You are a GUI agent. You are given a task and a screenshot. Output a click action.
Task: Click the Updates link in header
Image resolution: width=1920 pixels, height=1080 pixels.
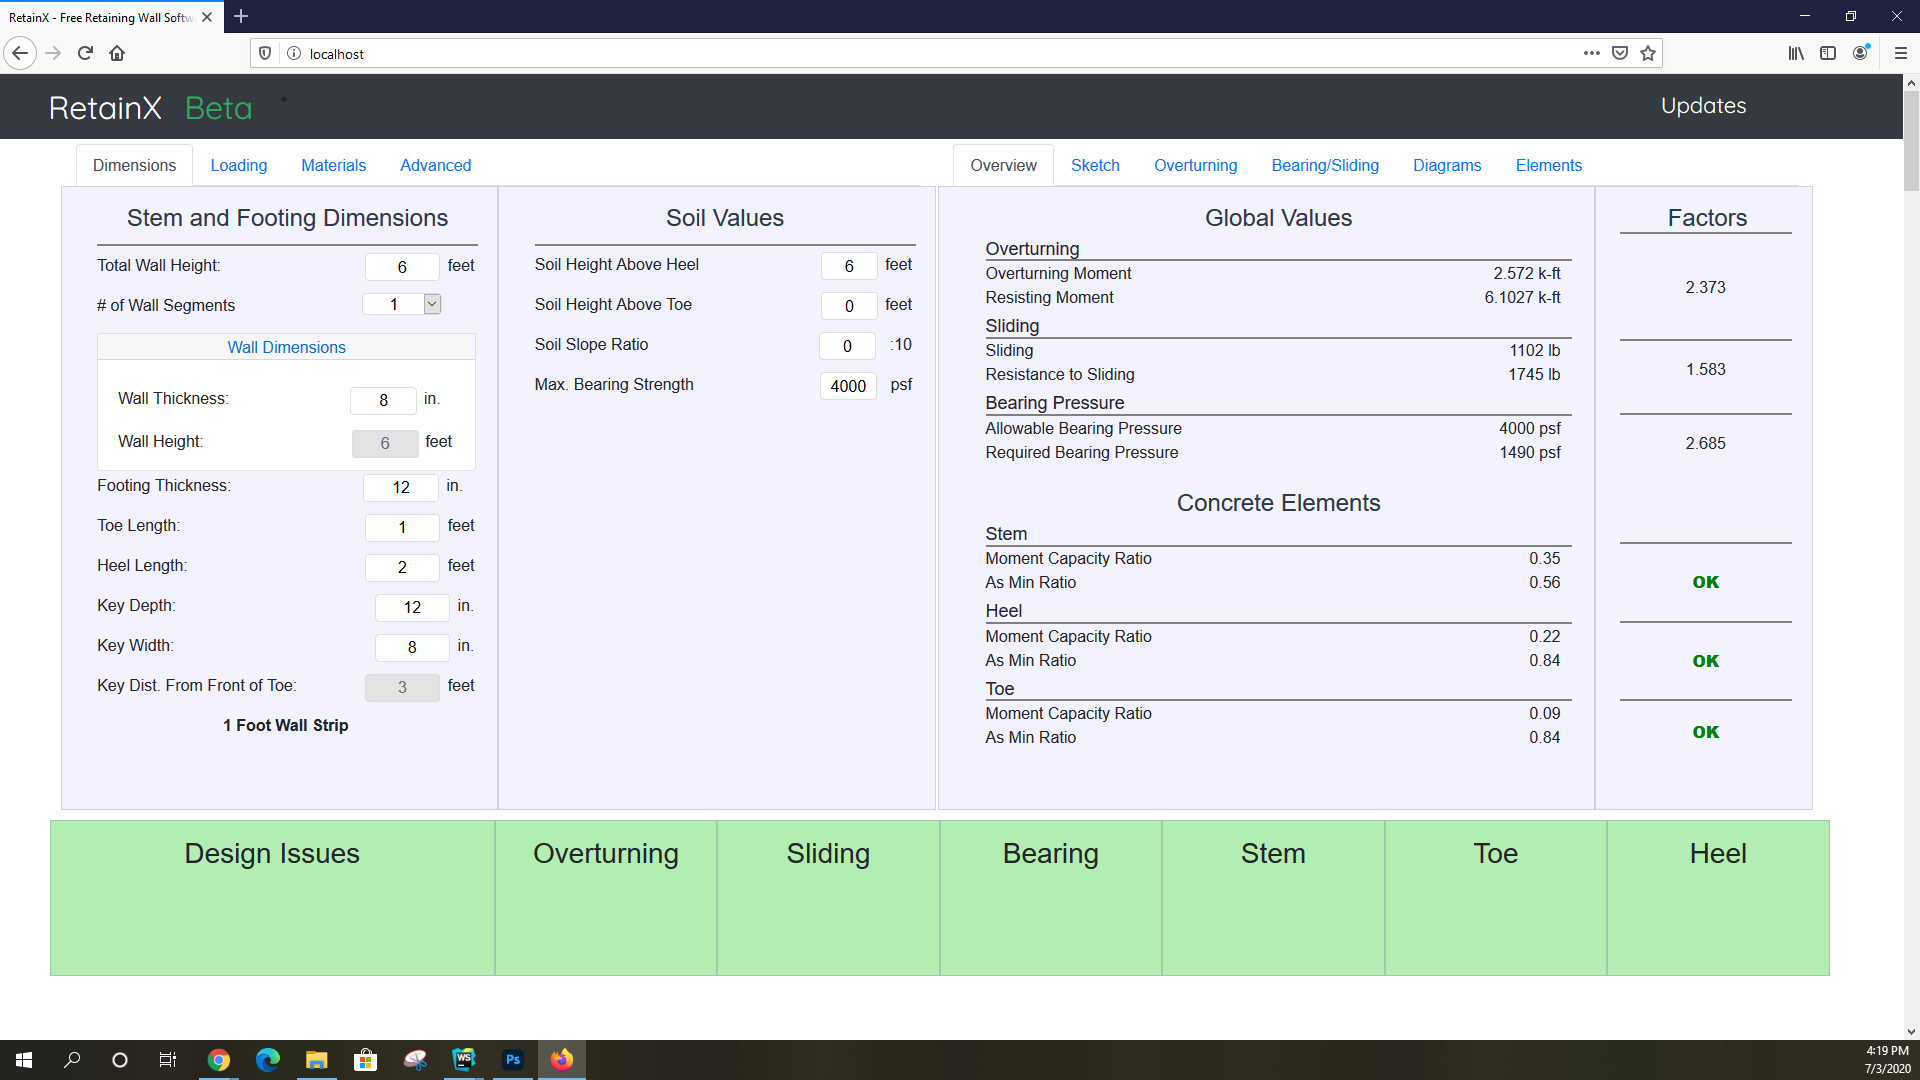point(1702,106)
